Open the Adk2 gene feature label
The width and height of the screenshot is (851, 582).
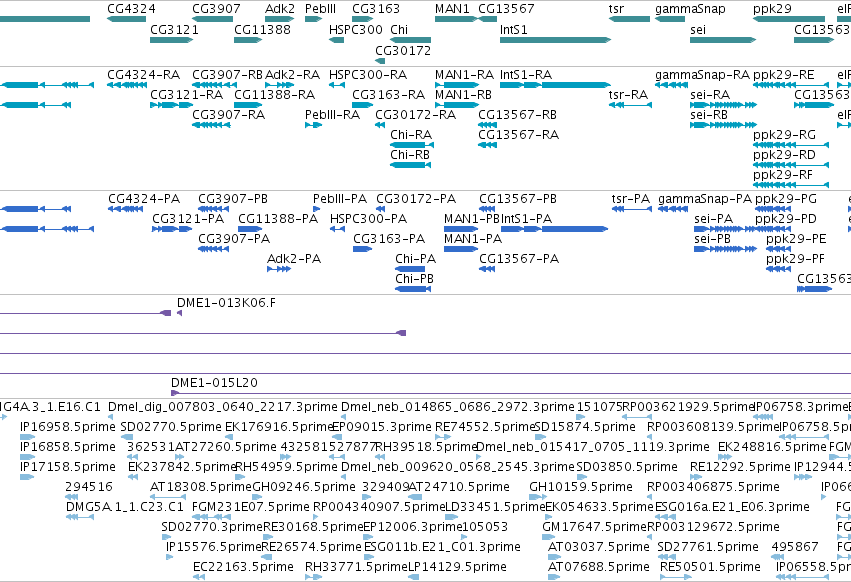[280, 9]
